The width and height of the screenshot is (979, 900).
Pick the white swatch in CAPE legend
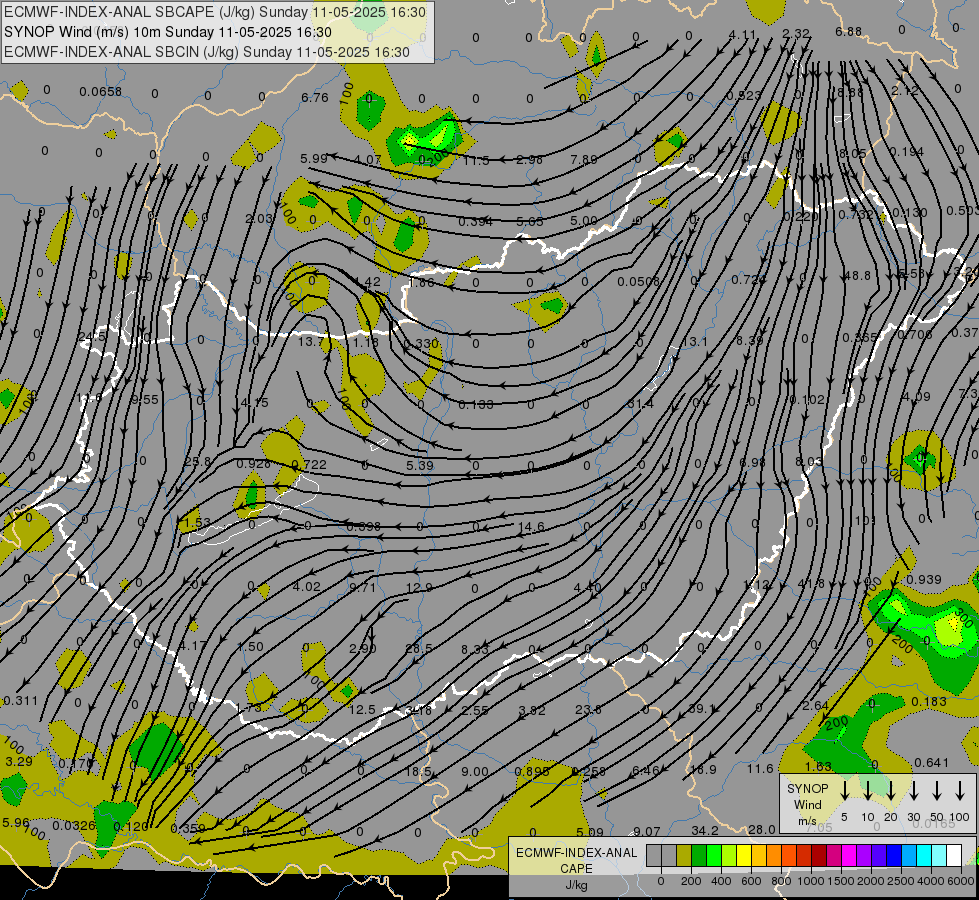[953, 856]
